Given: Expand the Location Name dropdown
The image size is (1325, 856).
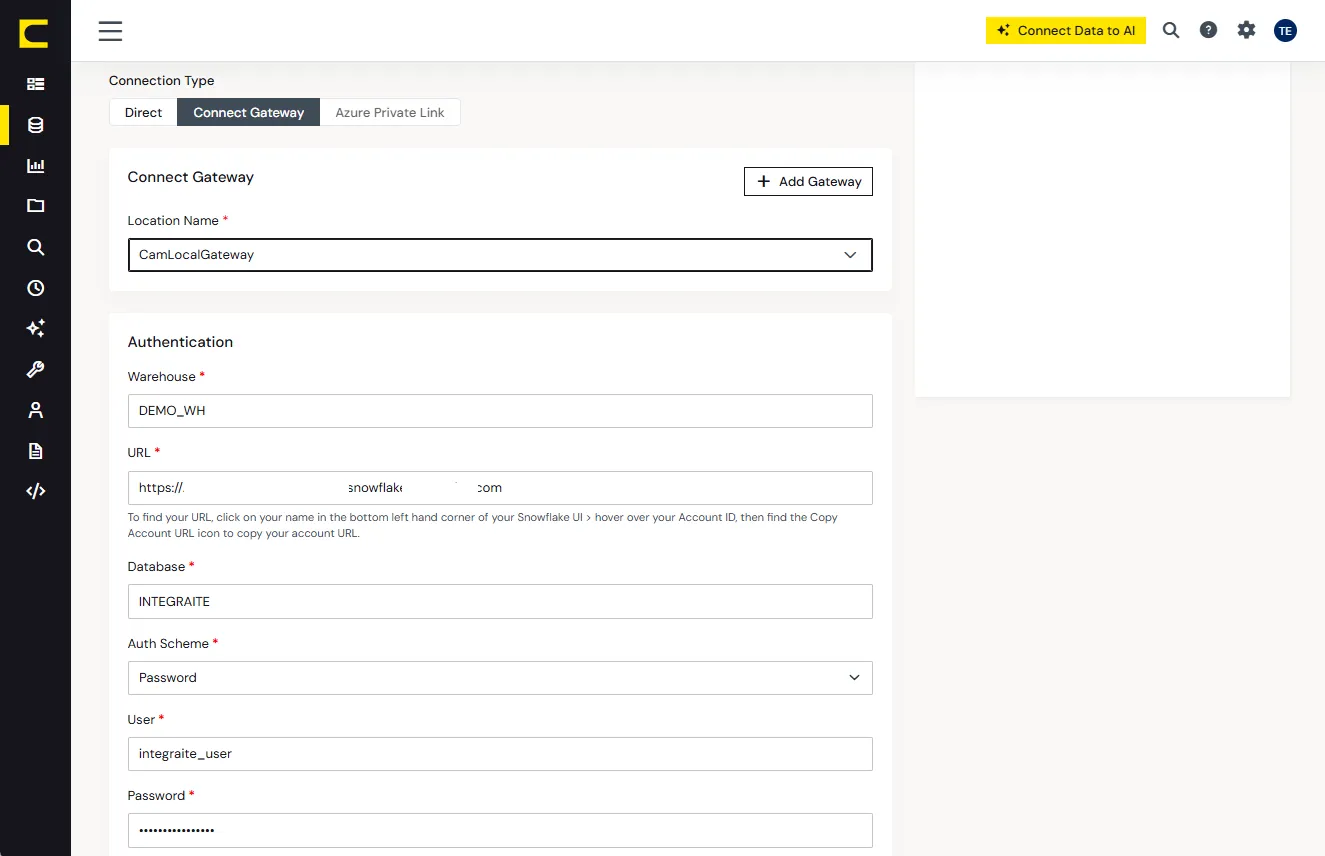Looking at the screenshot, I should coord(500,255).
